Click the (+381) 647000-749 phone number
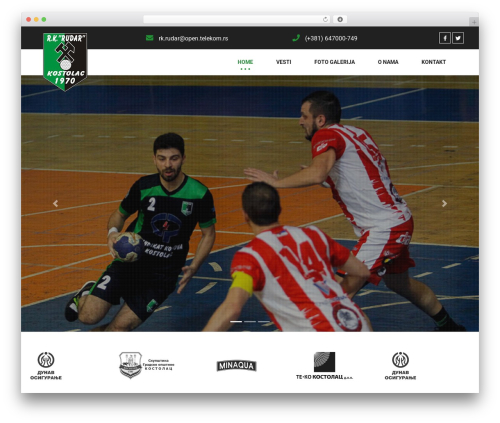The image size is (500, 423). coord(331,38)
